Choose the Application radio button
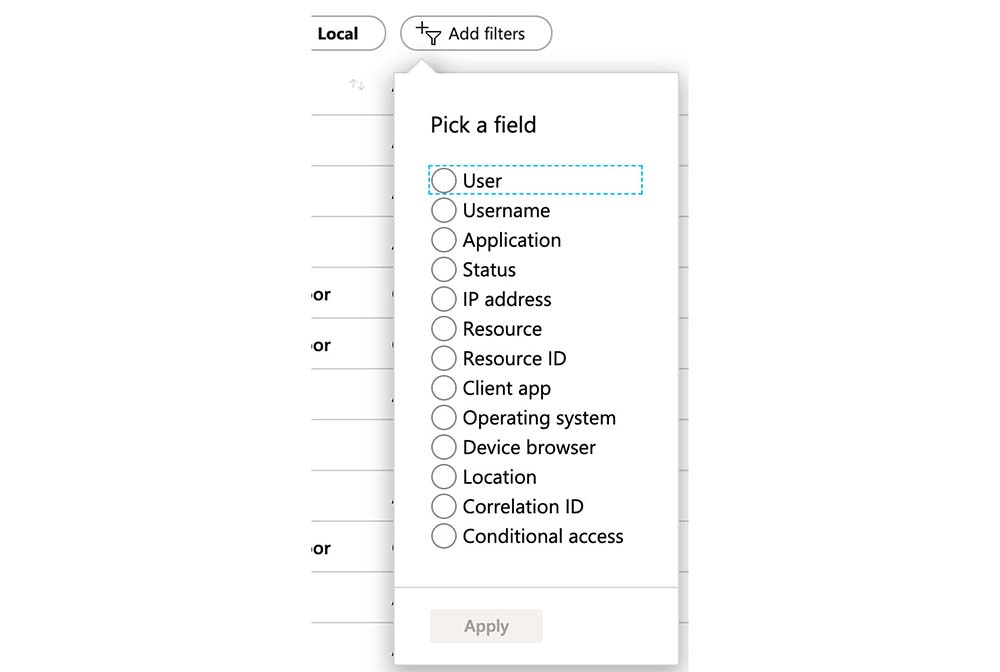The height and width of the screenshot is (672, 1000). 444,240
